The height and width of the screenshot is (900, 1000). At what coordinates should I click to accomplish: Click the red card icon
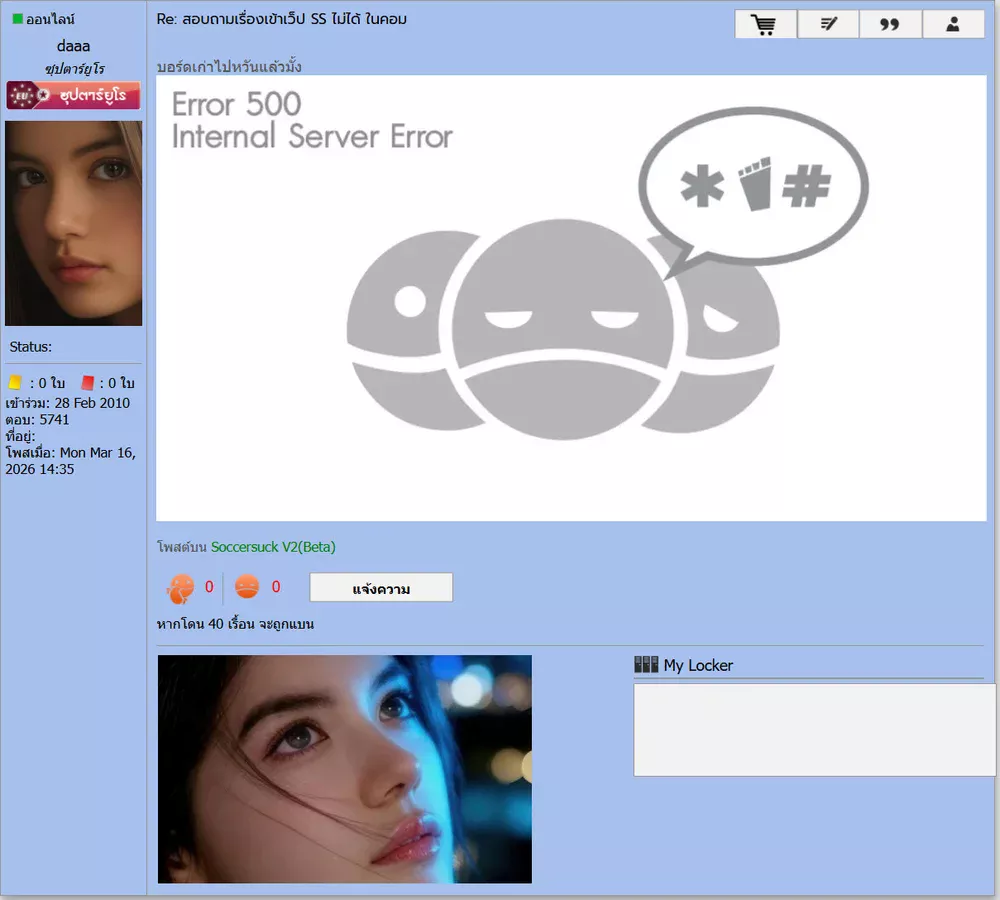(87, 382)
